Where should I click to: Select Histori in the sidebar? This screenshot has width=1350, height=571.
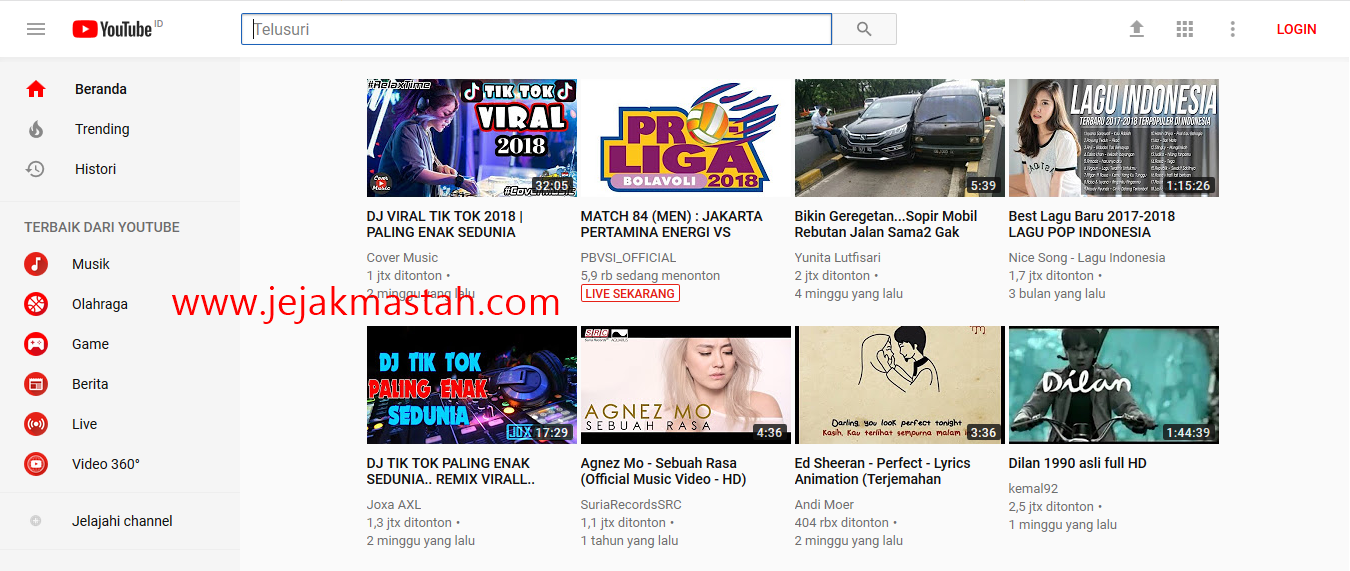coord(96,169)
